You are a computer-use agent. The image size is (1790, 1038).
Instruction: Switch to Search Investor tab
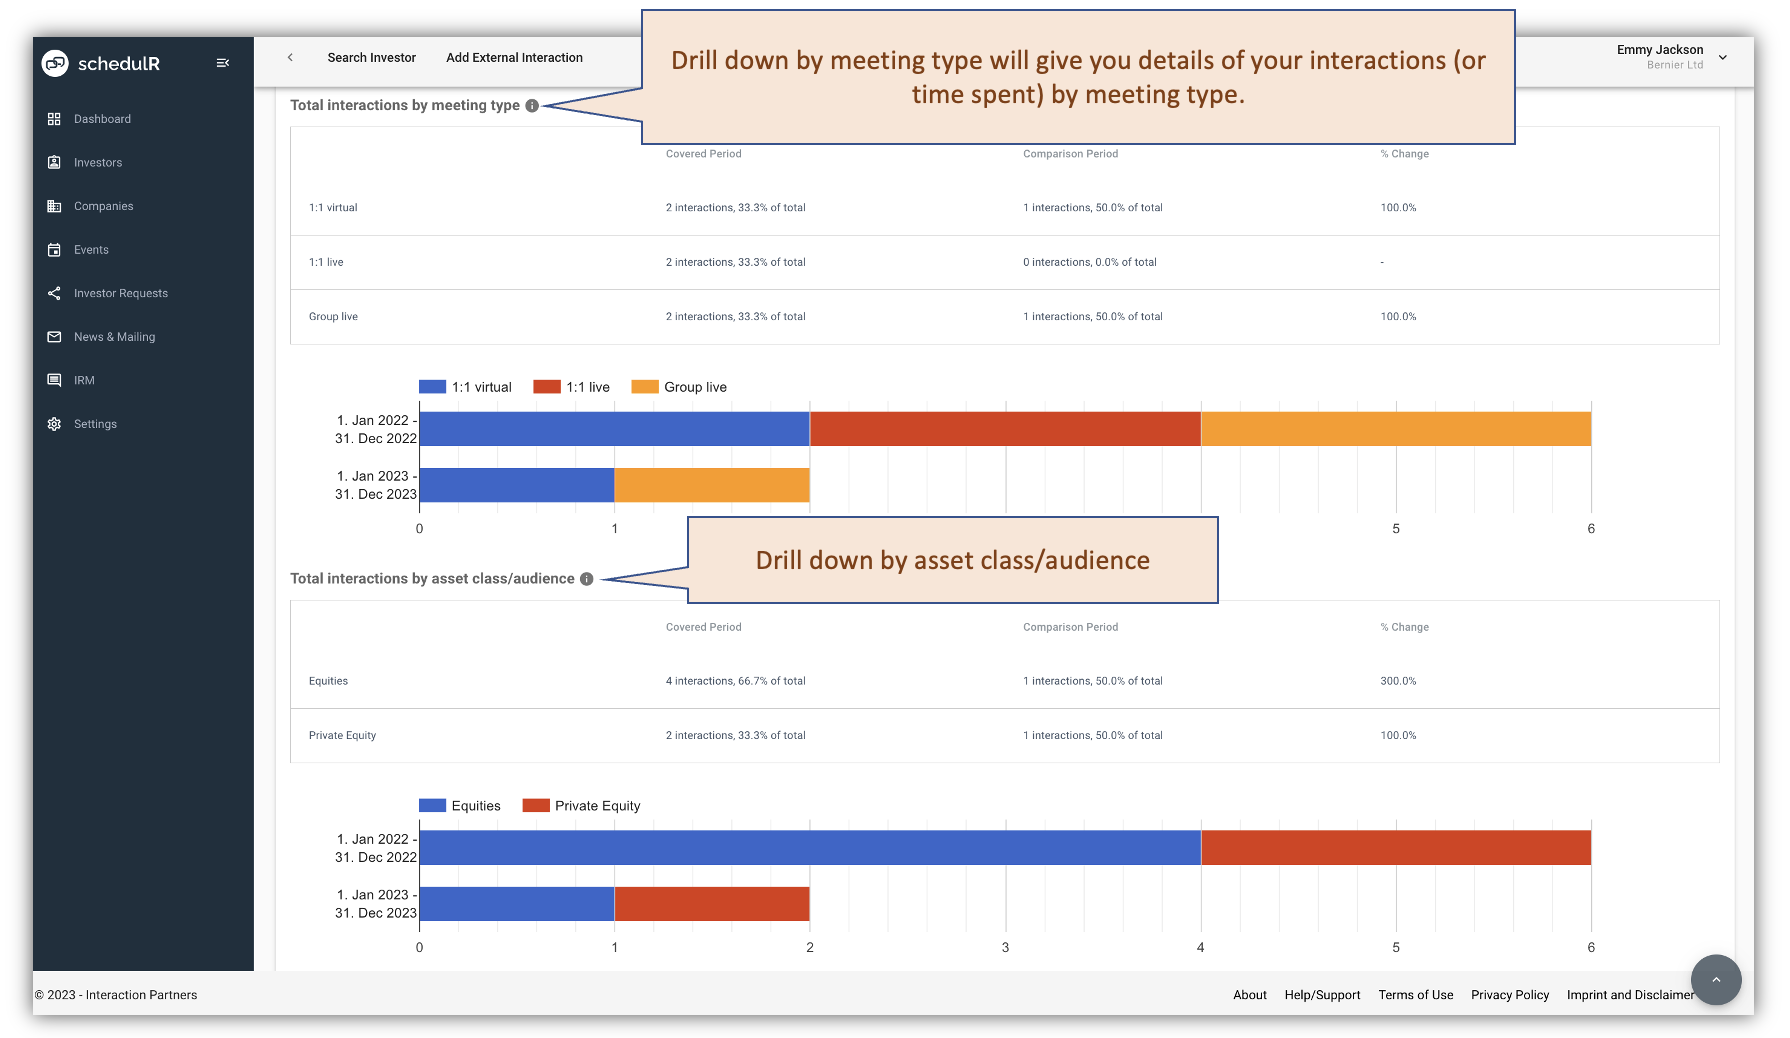(x=371, y=58)
